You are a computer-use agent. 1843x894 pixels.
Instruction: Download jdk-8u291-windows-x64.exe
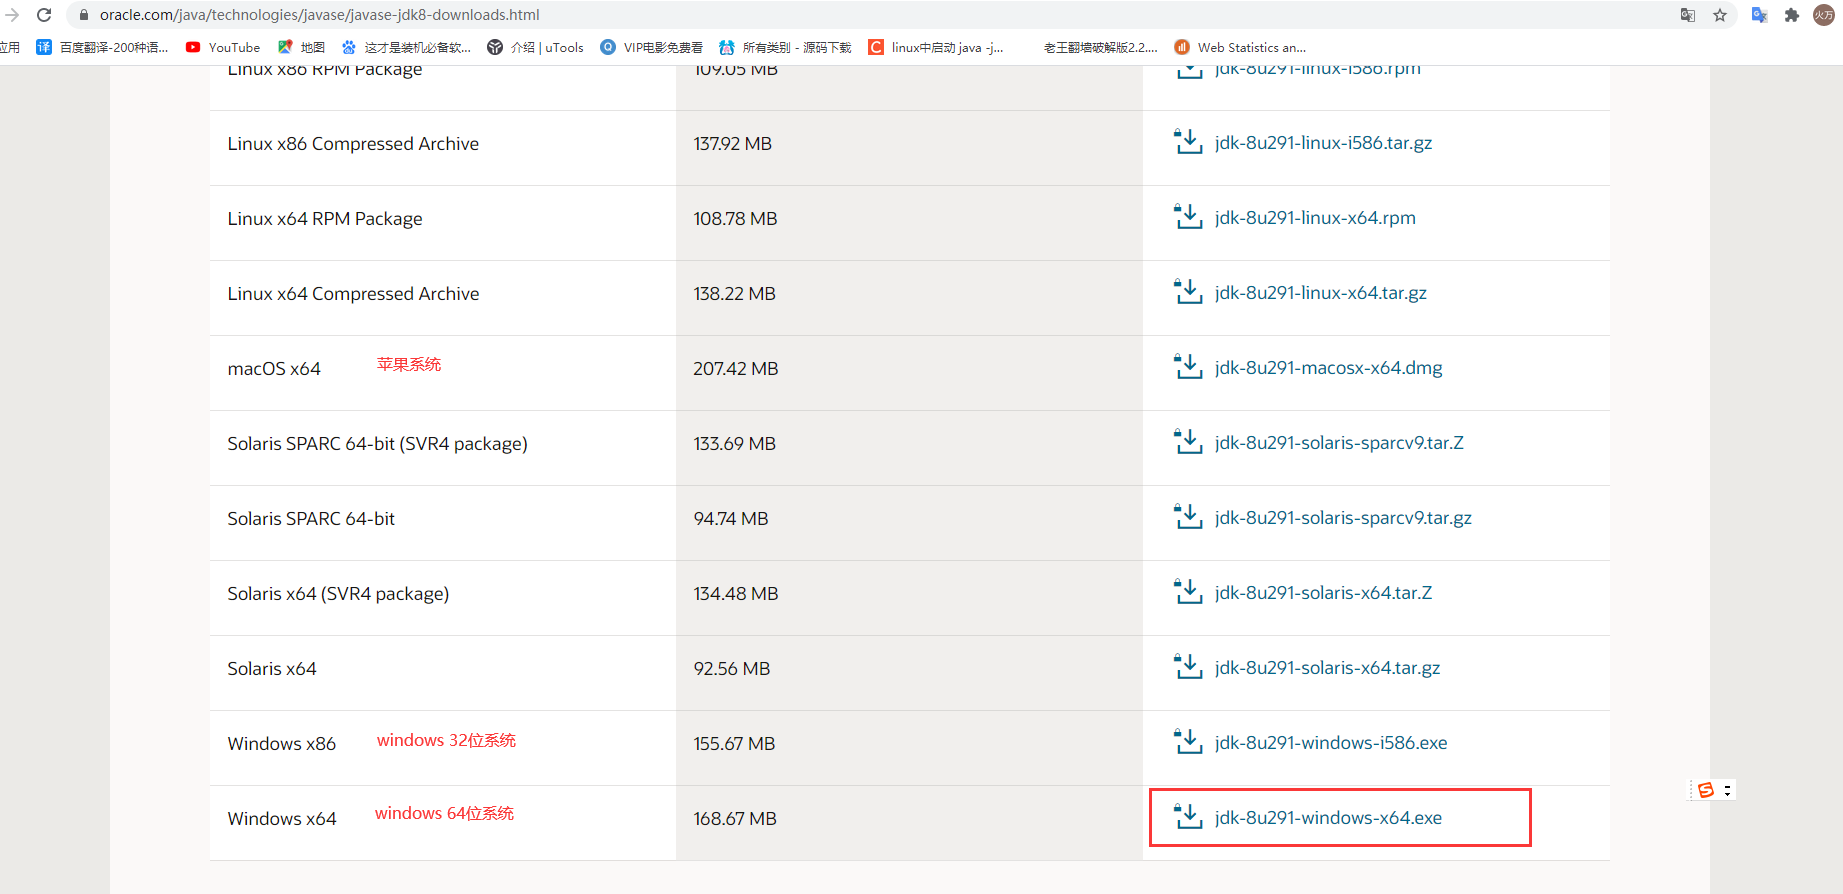(x=1328, y=818)
